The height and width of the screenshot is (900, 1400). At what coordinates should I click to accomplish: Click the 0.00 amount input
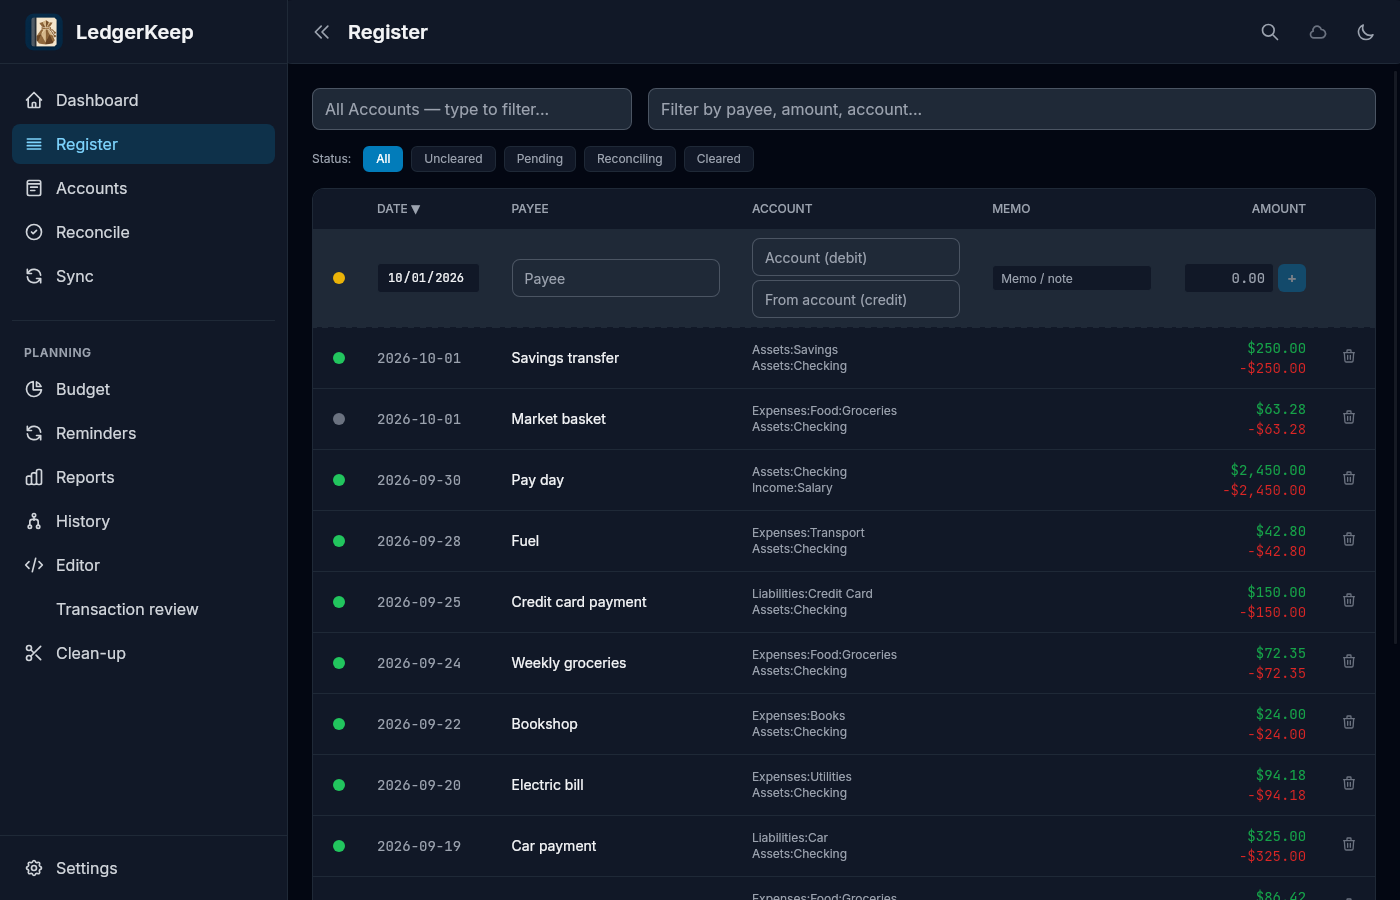point(1229,278)
